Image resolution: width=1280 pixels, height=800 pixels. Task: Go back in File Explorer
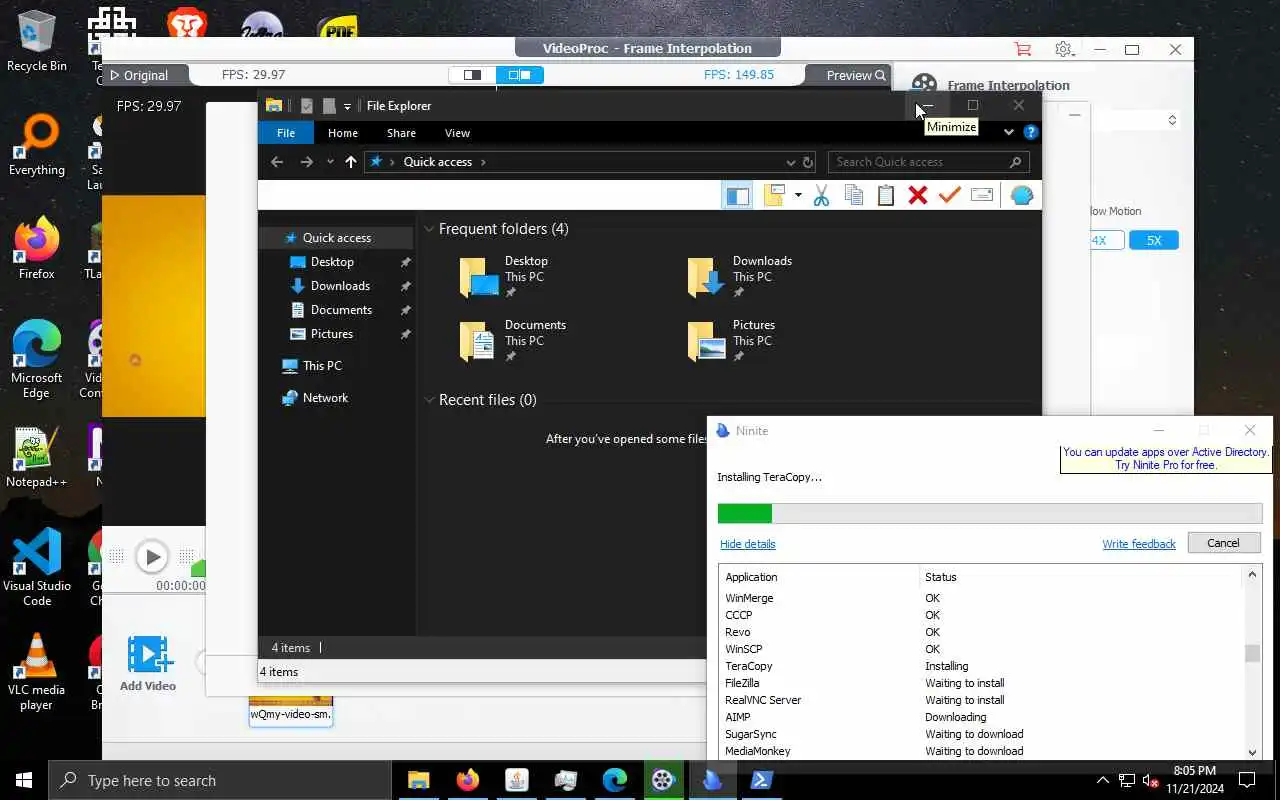(277, 162)
